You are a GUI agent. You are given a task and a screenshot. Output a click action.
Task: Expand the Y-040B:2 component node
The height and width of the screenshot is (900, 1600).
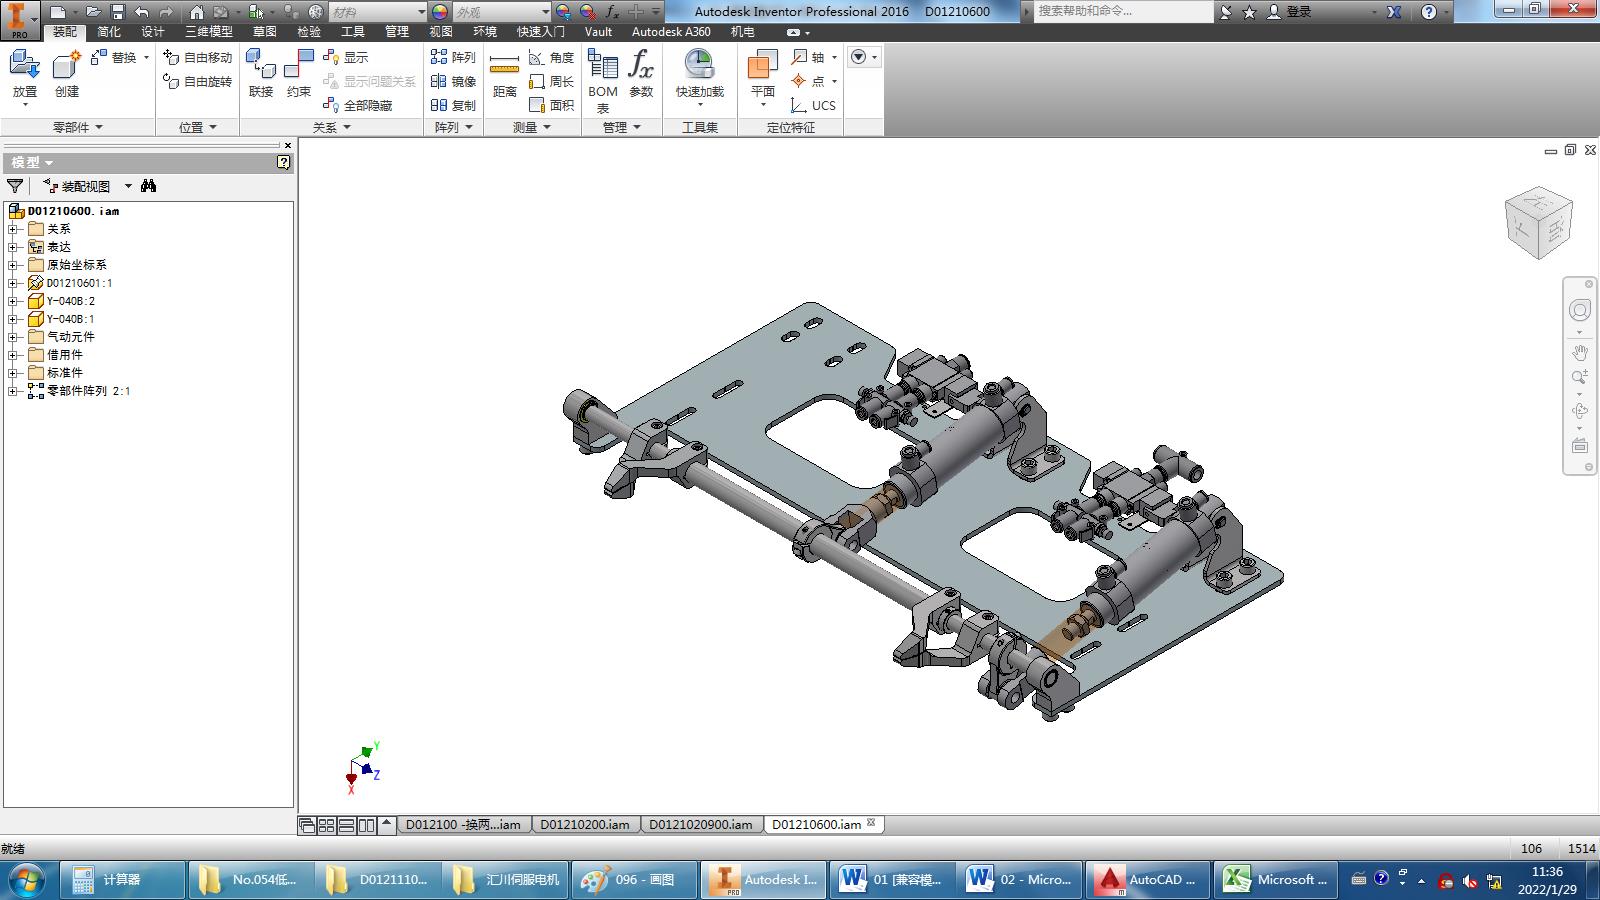[12, 301]
